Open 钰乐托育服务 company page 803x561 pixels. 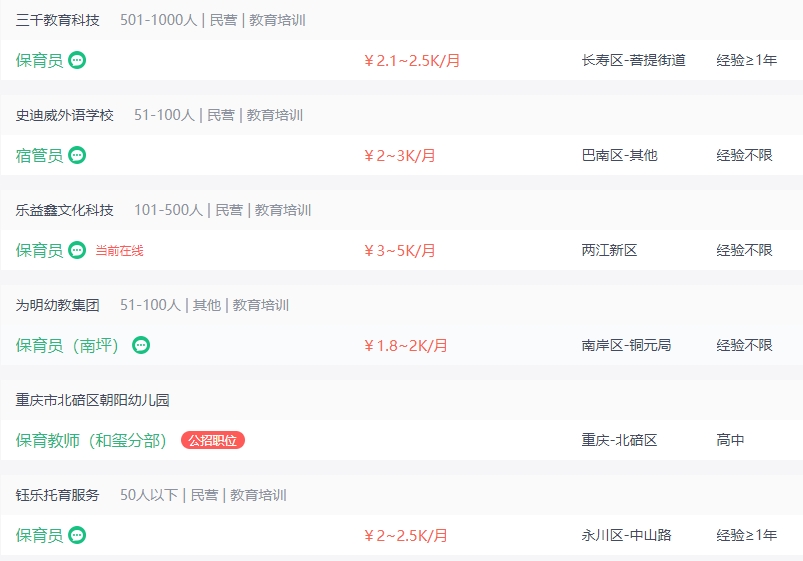pyautogui.click(x=57, y=495)
